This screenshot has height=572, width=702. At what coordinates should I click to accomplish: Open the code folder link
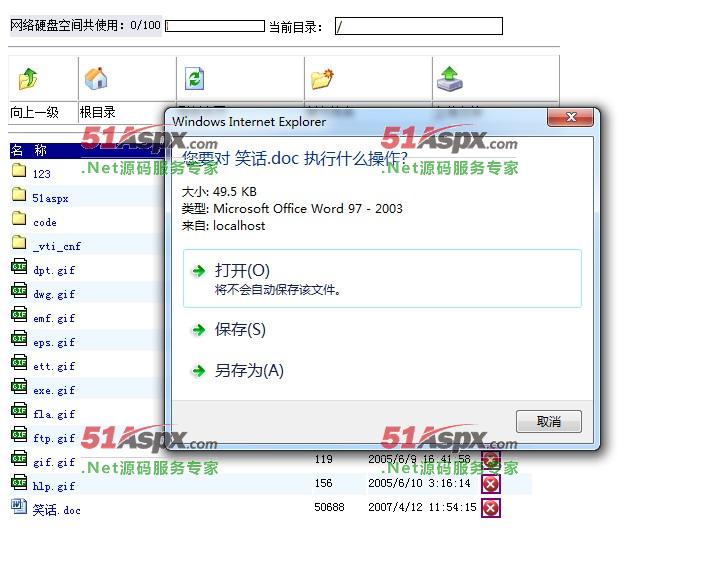(45, 222)
